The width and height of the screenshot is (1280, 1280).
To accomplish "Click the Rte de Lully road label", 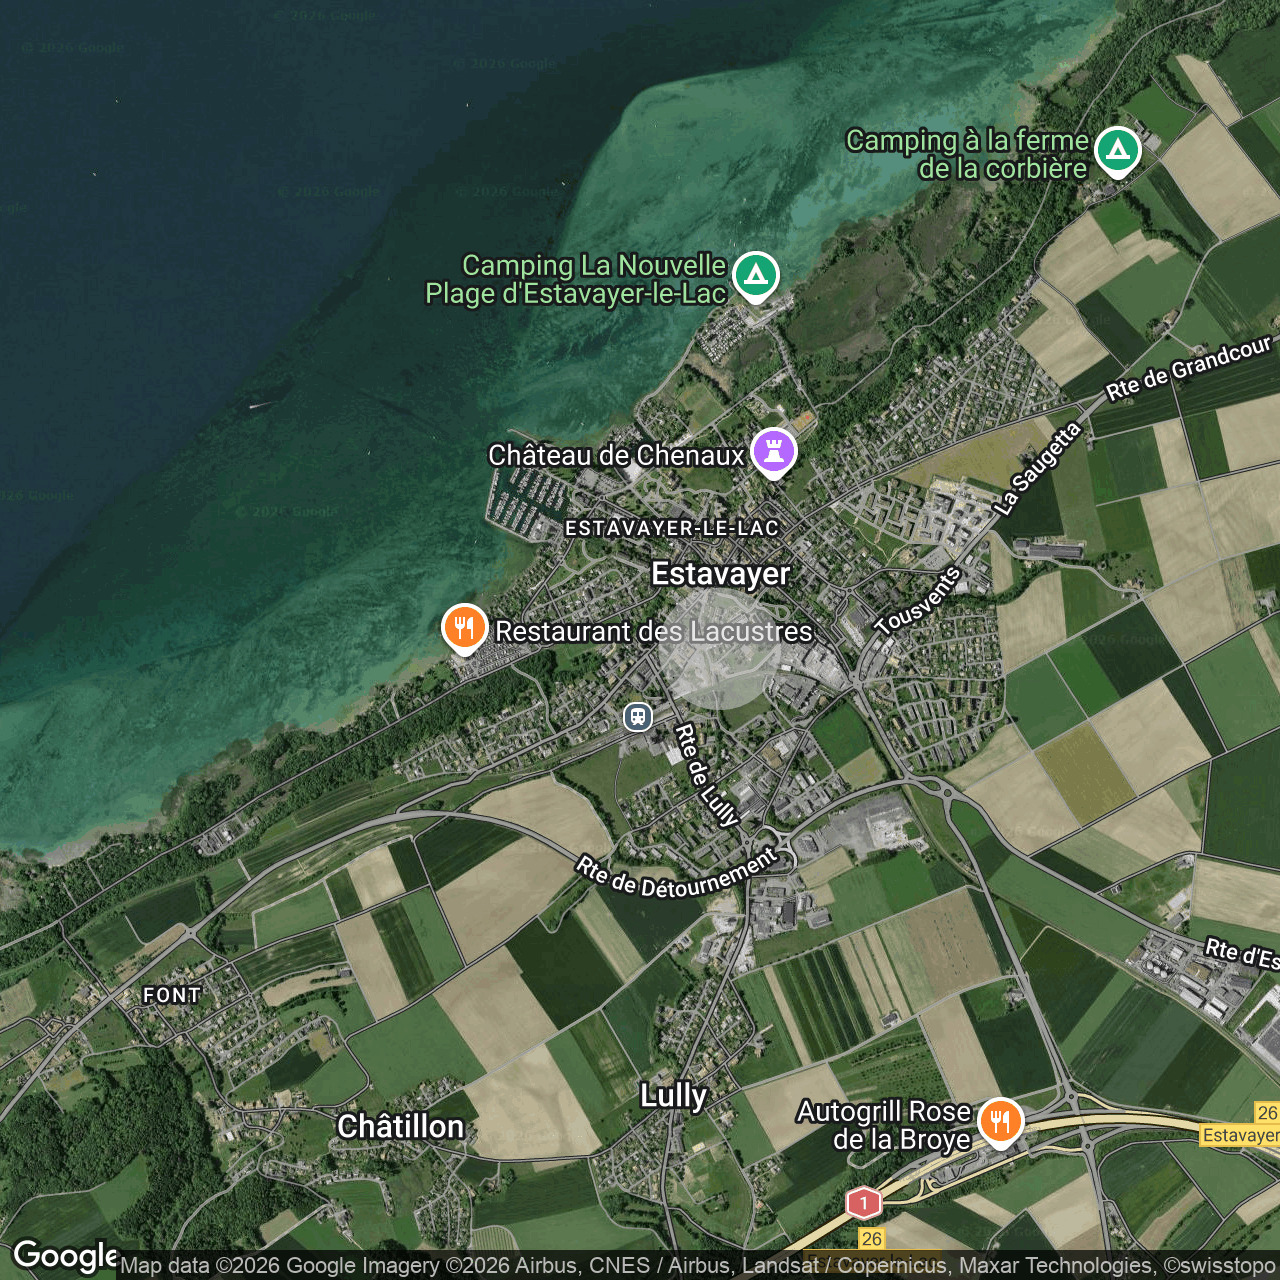I will [707, 776].
